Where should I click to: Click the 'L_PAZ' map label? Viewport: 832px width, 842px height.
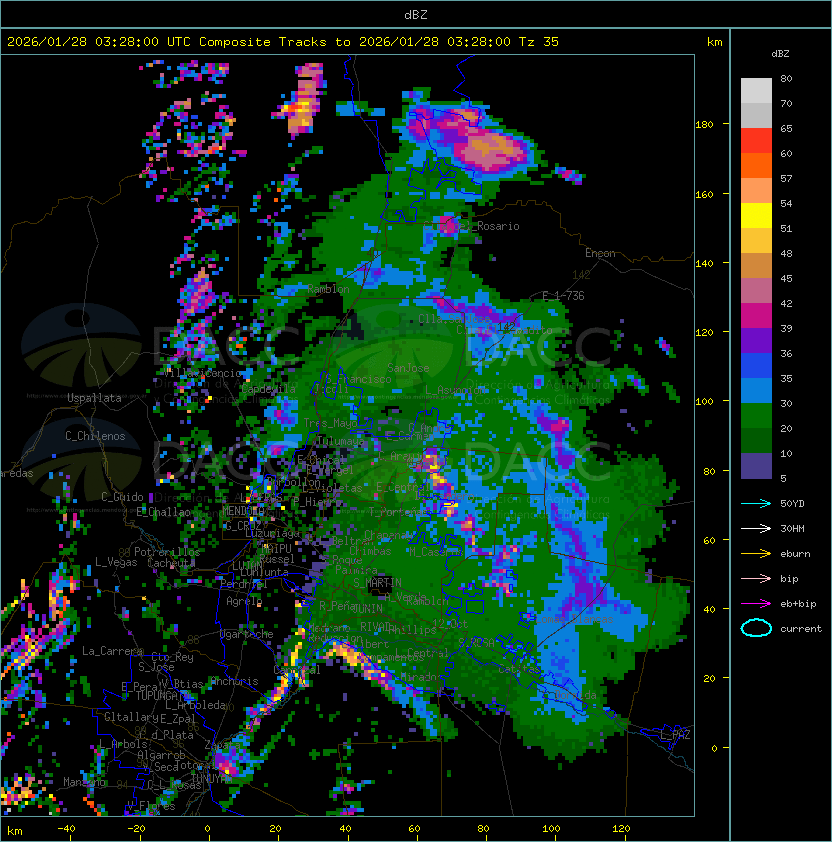coord(675,735)
